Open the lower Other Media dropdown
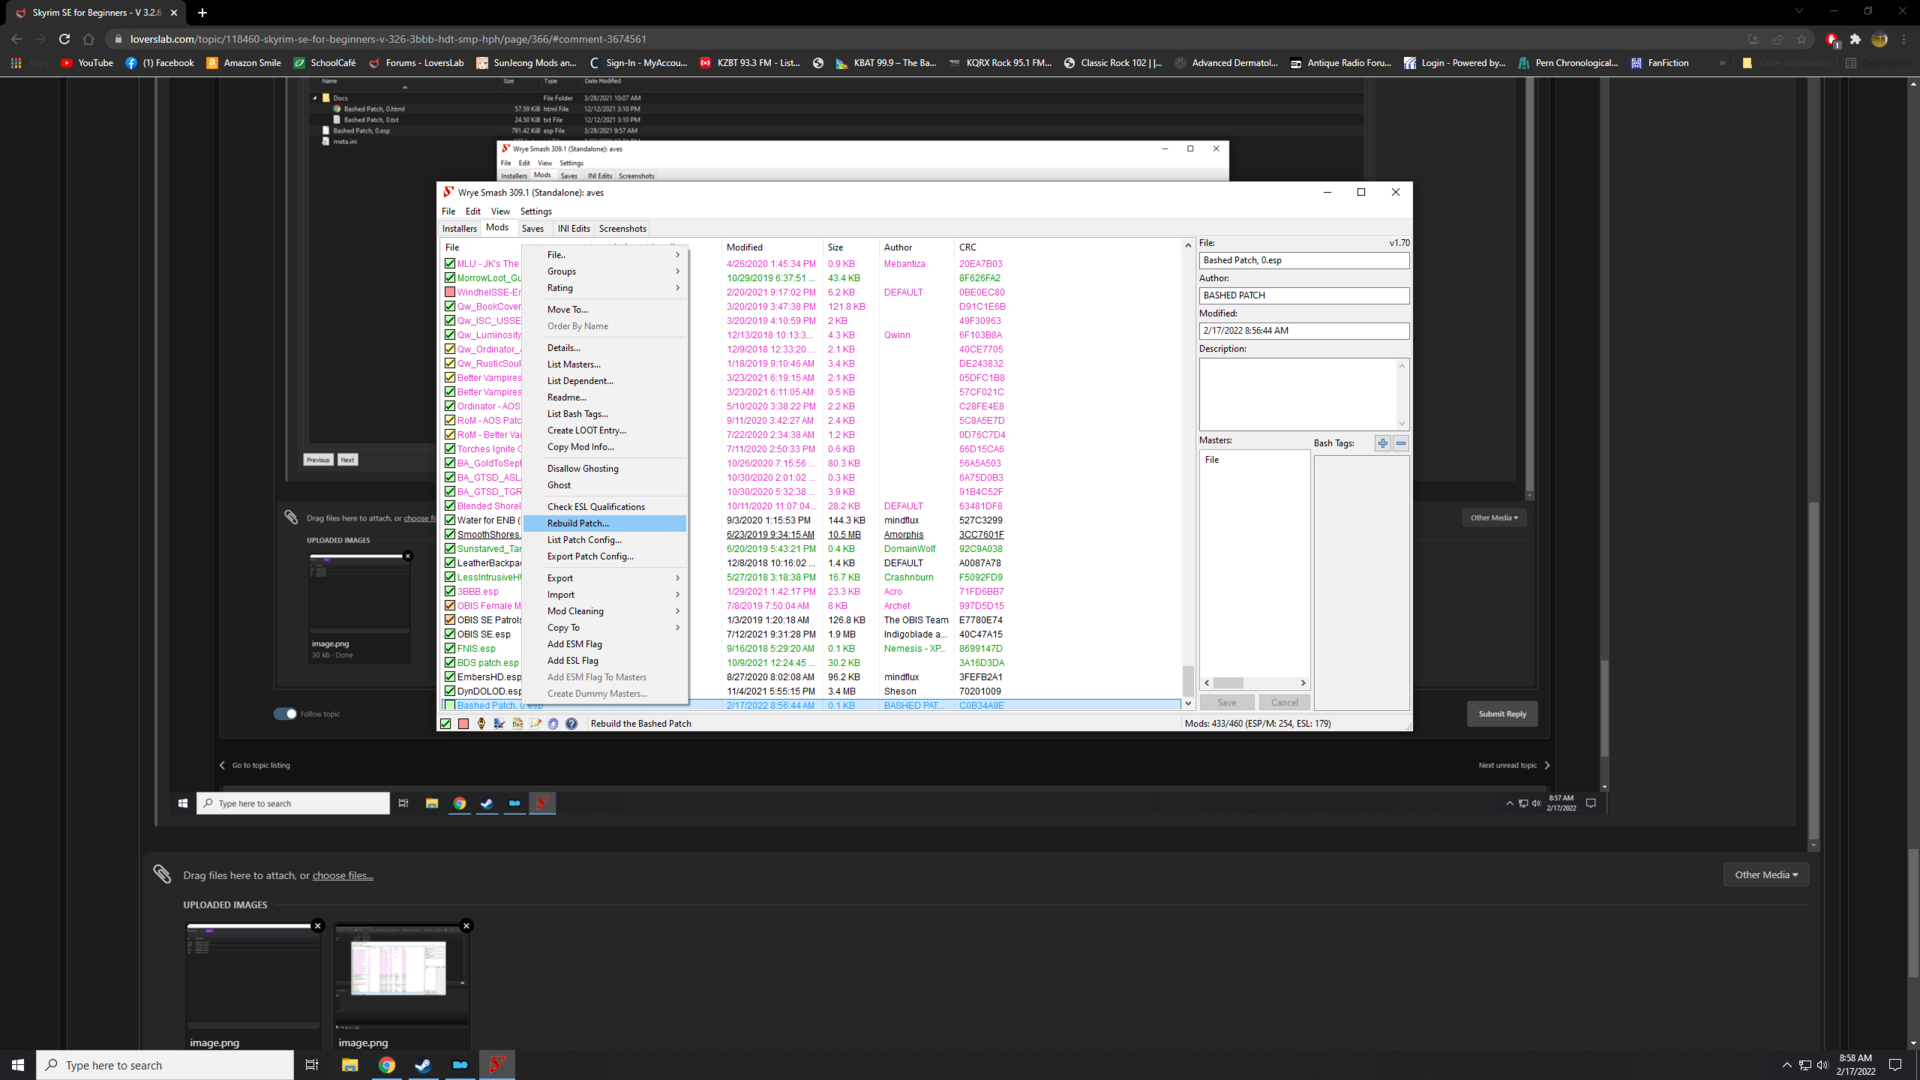The height and width of the screenshot is (1080, 1920). coord(1766,875)
